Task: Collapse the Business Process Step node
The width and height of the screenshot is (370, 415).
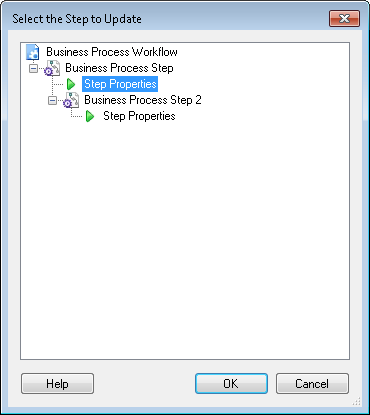Action: (33, 68)
